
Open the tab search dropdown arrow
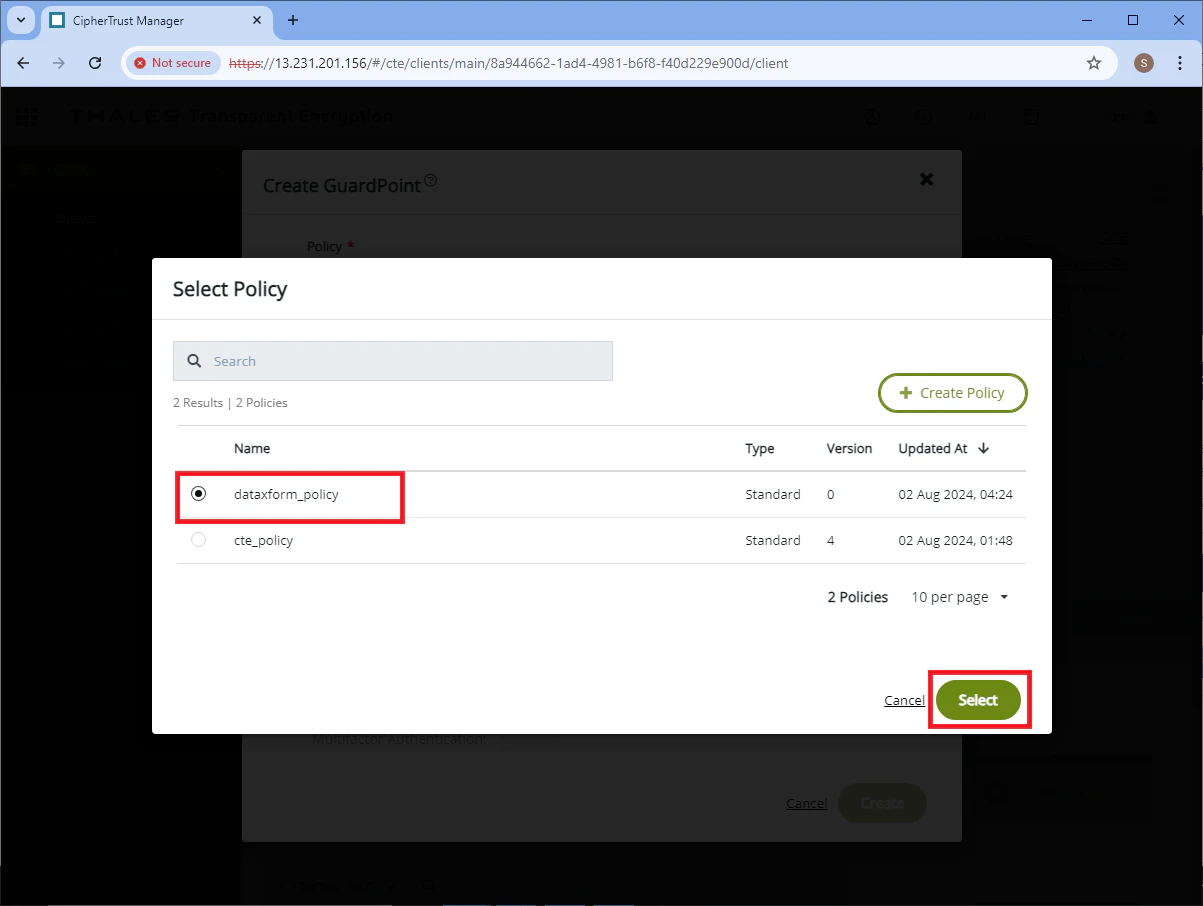pyautogui.click(x=21, y=20)
